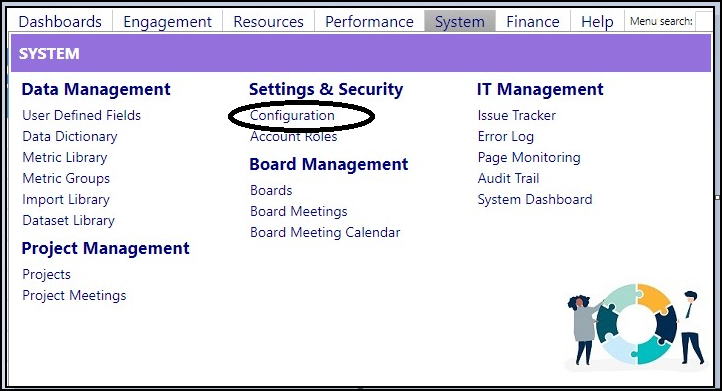Click the puzzle team illustration

click(635, 325)
